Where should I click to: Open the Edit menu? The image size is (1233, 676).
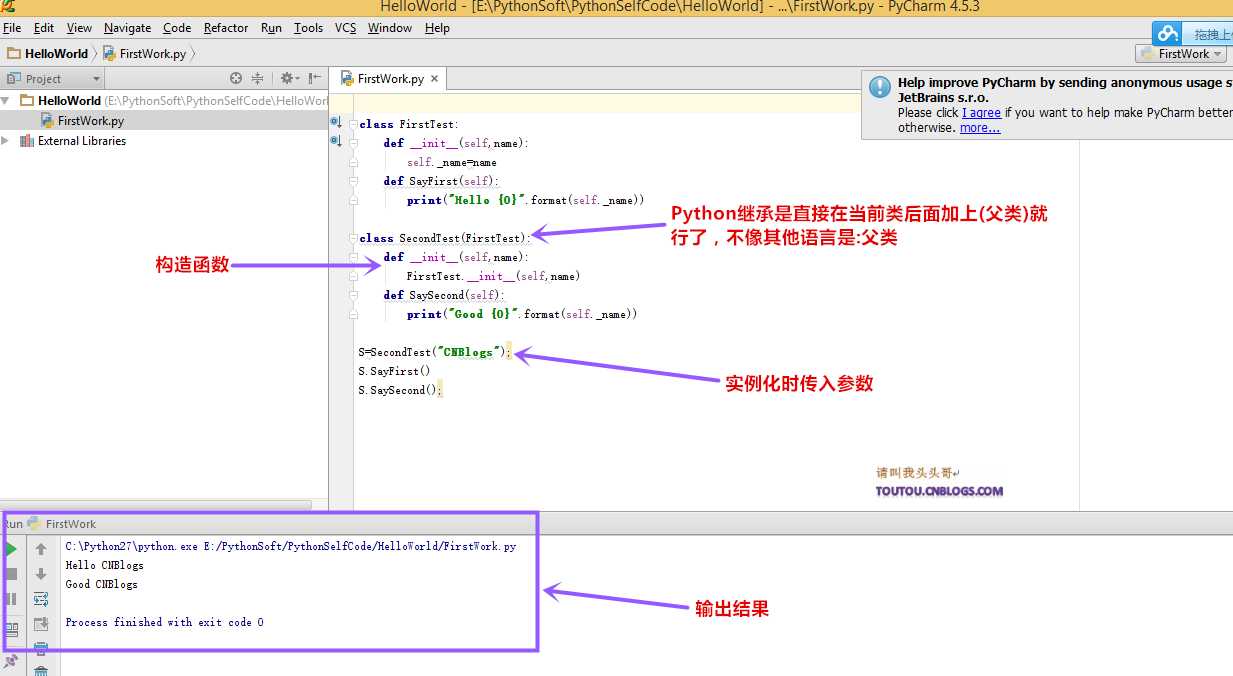43,28
